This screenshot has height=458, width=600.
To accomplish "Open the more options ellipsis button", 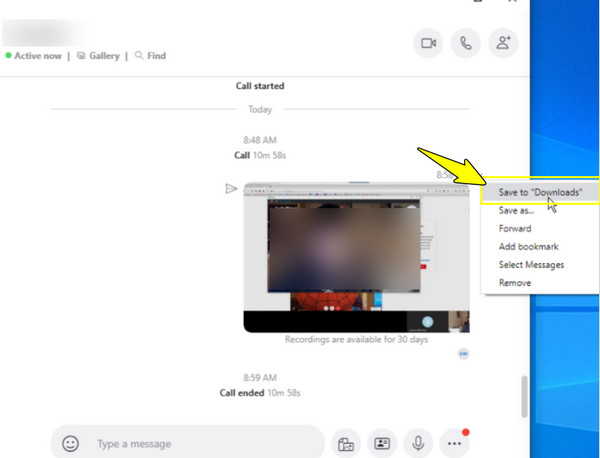I will click(455, 443).
